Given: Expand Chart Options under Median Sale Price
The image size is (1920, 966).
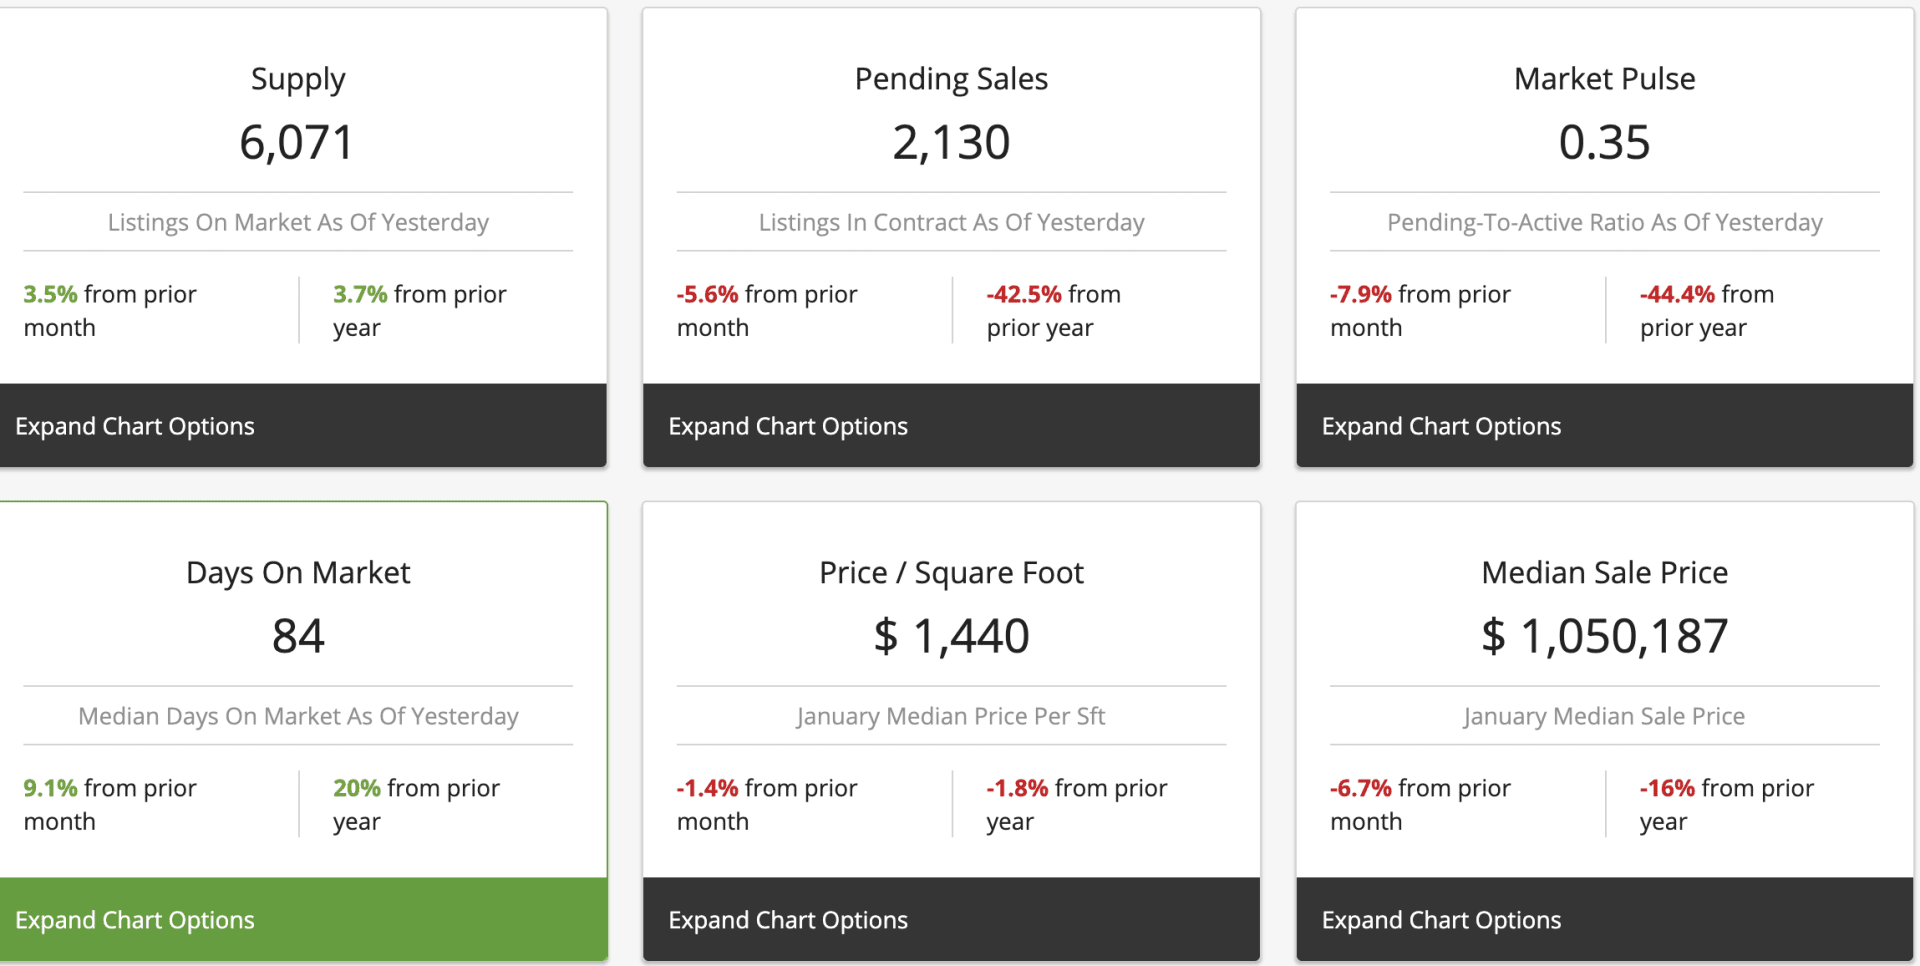Looking at the screenshot, I should point(1441,920).
